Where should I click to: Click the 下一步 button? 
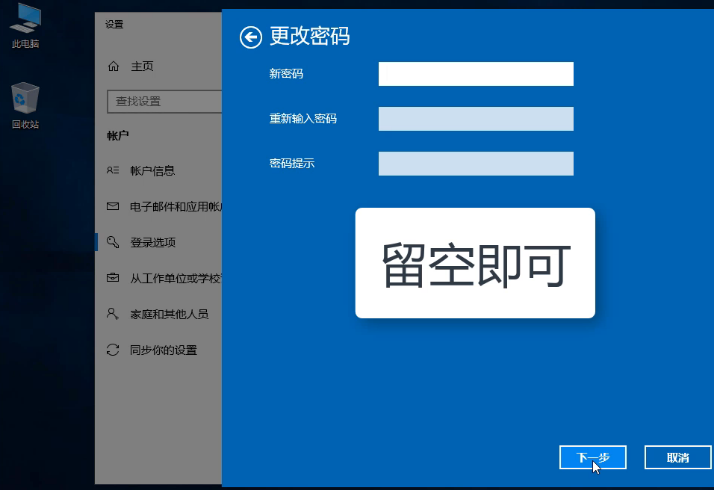pyautogui.click(x=592, y=457)
